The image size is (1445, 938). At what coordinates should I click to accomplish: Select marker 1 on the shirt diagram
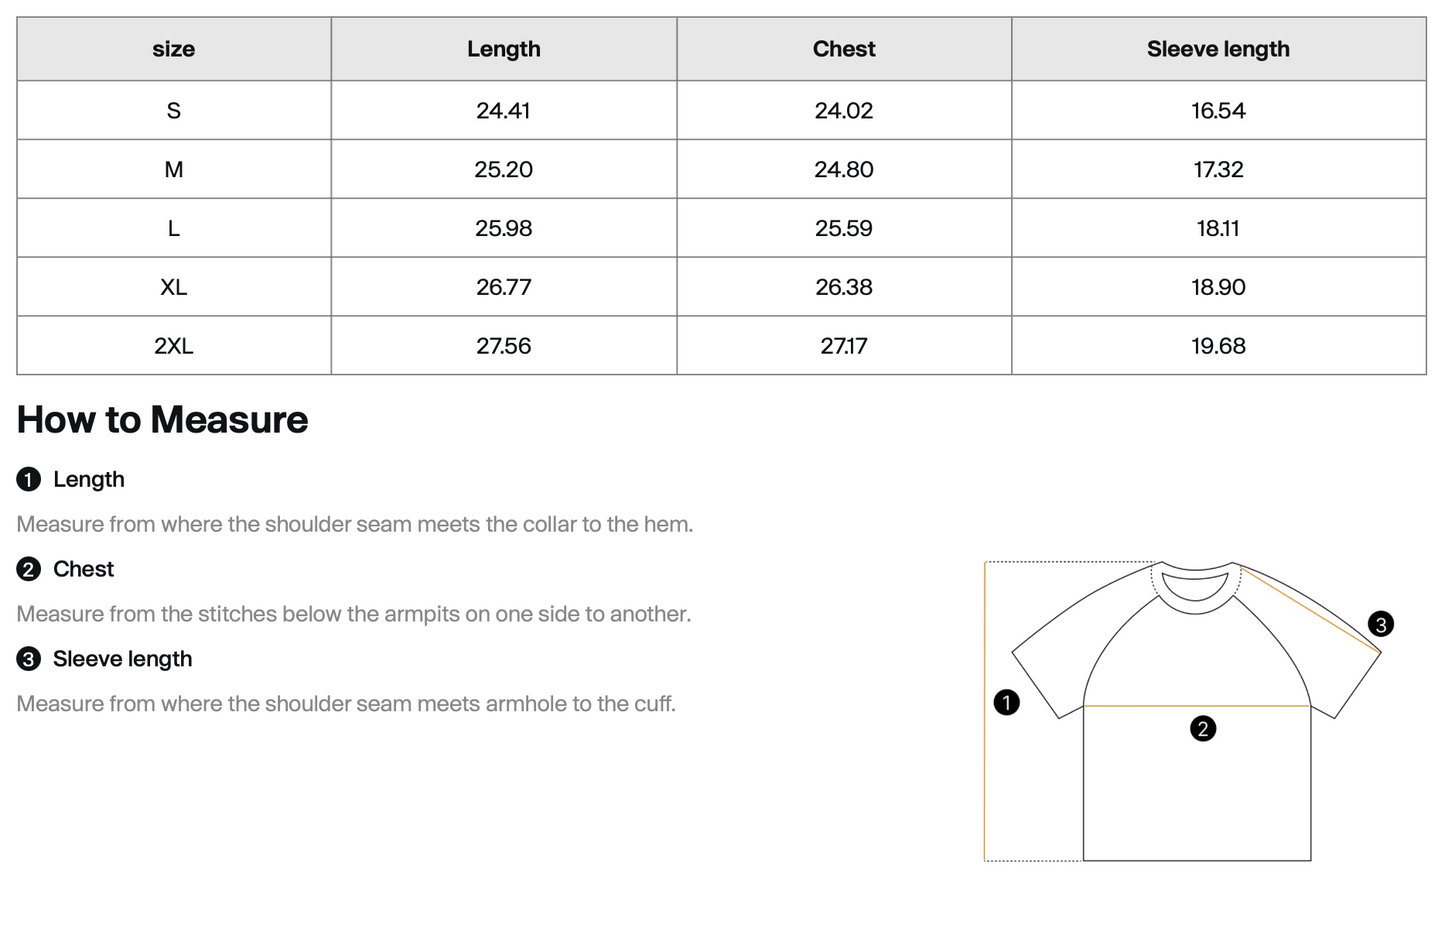click(x=1006, y=703)
